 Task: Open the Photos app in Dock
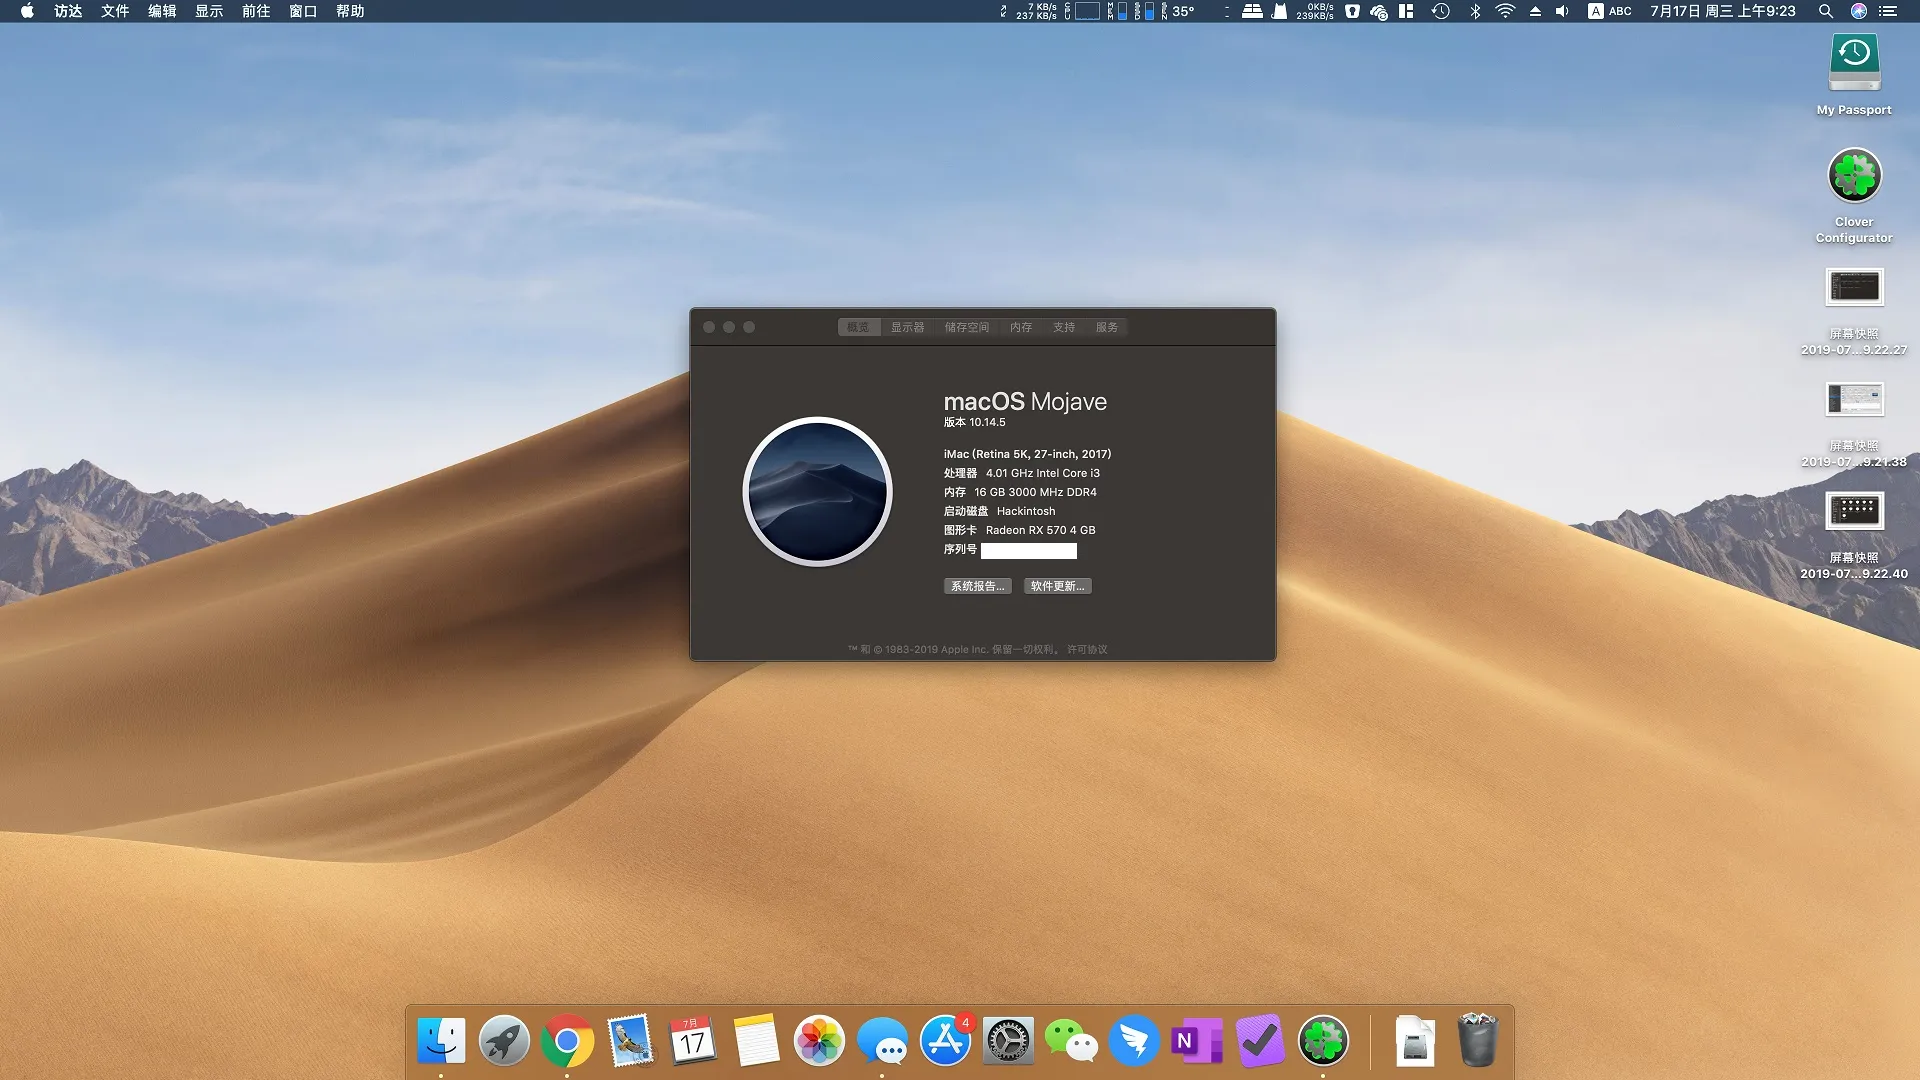point(819,1041)
